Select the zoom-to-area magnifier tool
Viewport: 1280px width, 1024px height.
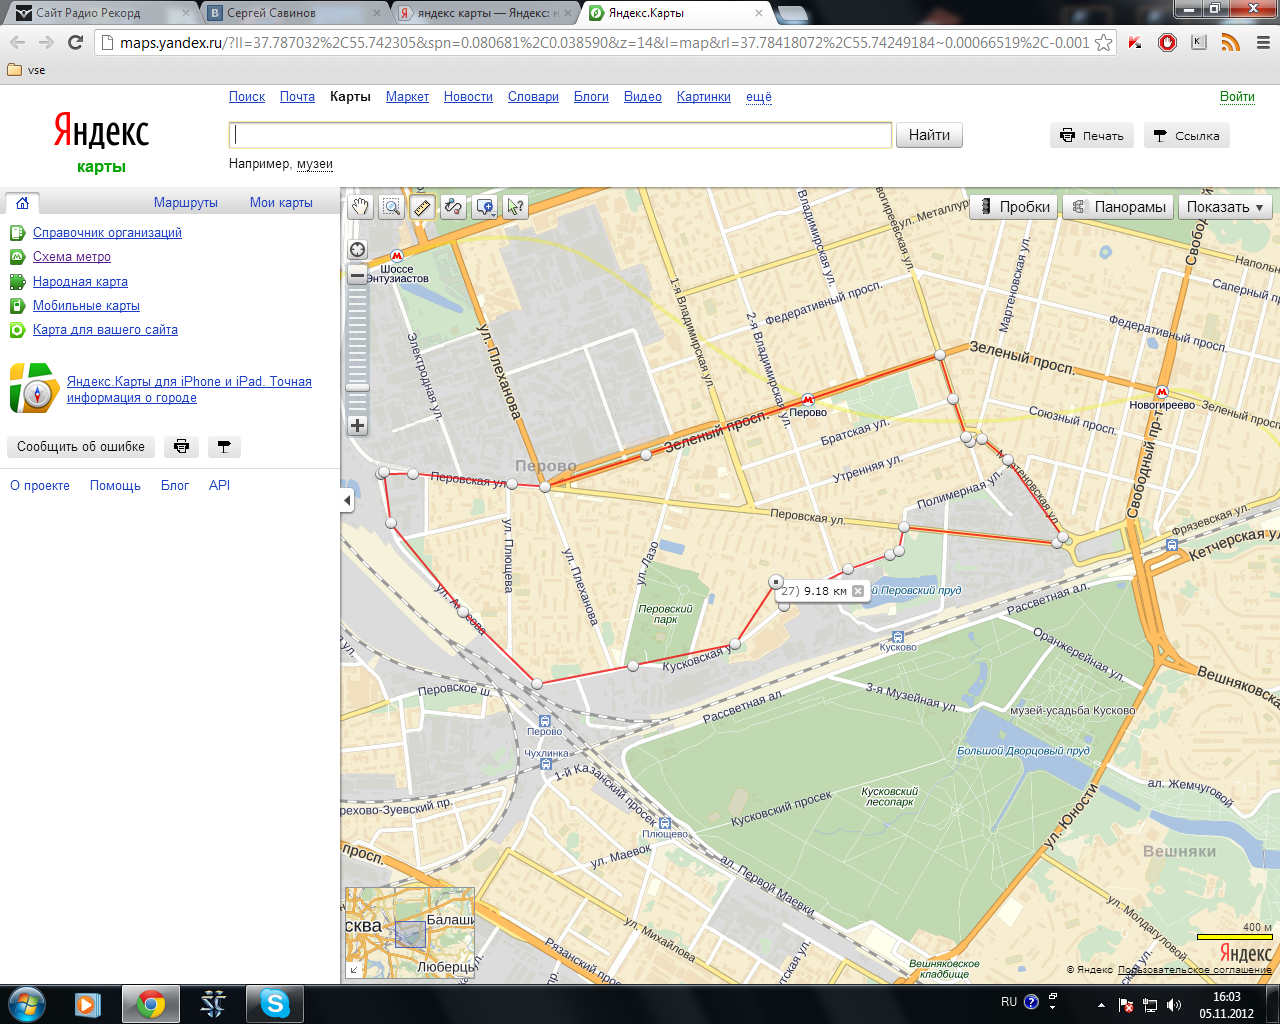click(391, 207)
